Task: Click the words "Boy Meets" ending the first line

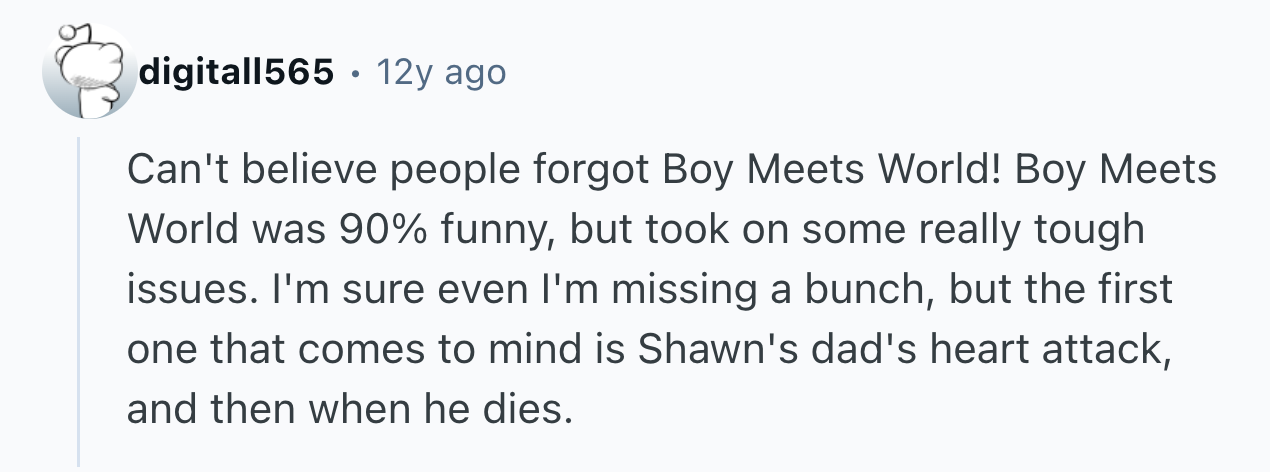Action: 1116,170
